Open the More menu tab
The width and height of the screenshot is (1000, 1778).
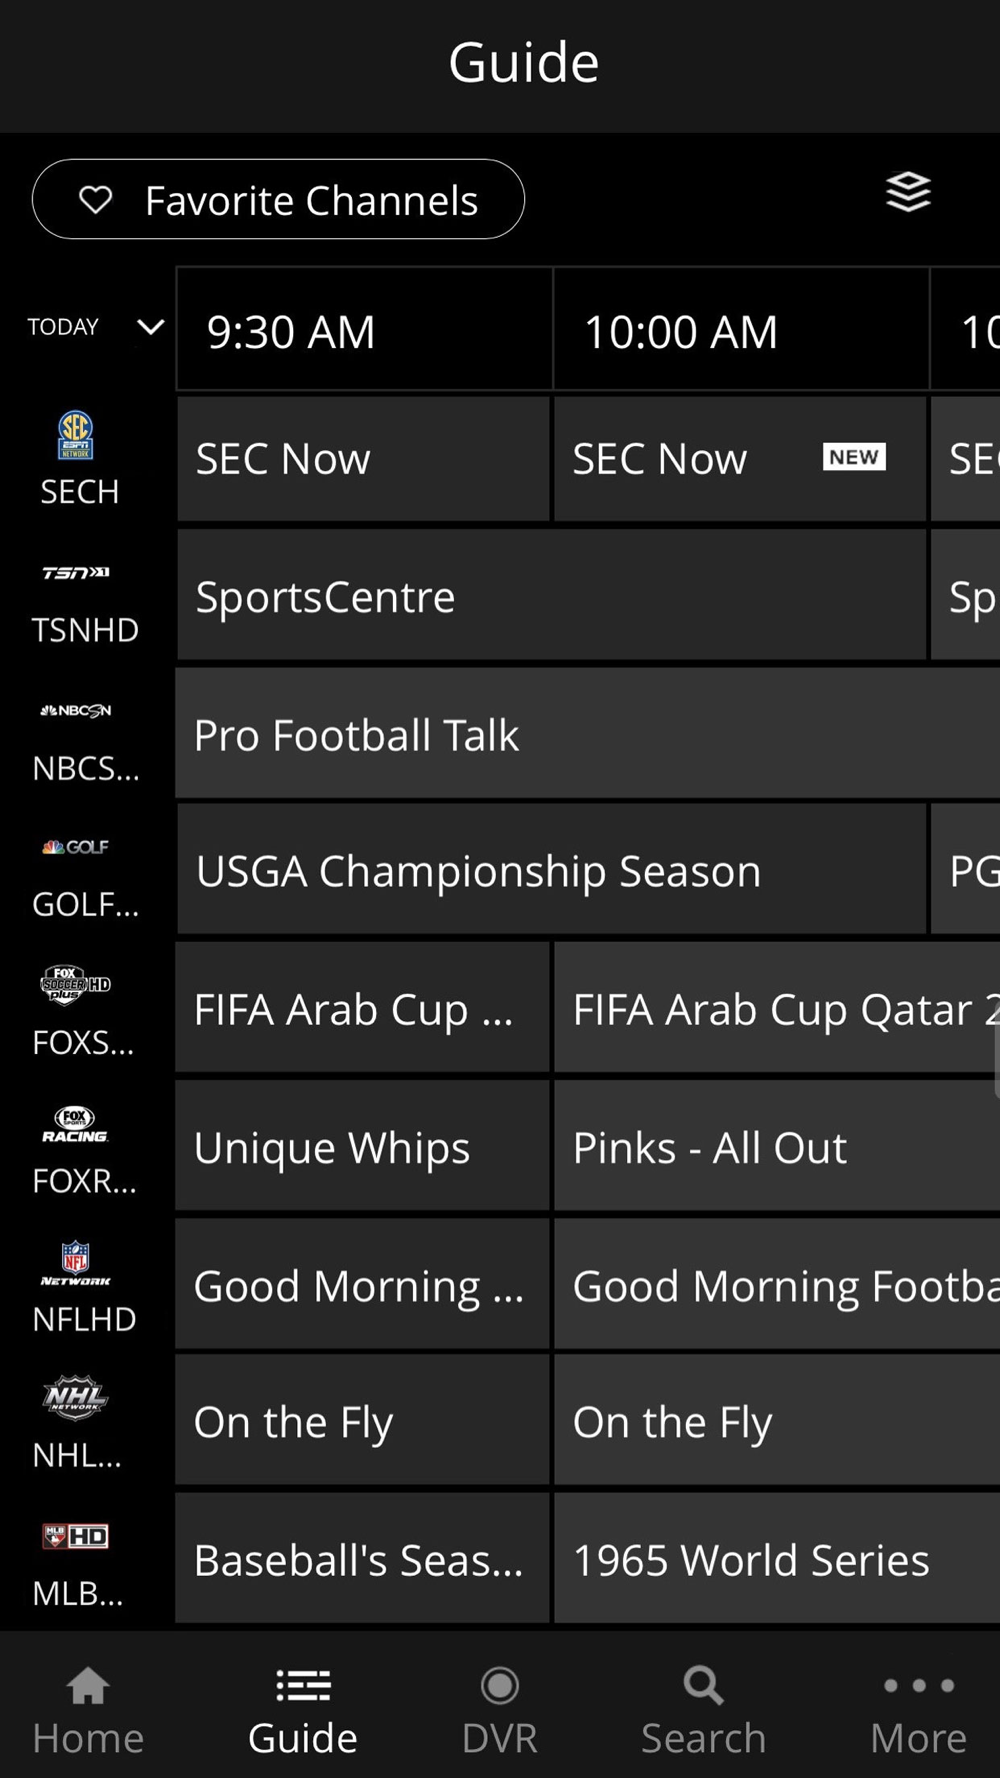(x=918, y=1711)
